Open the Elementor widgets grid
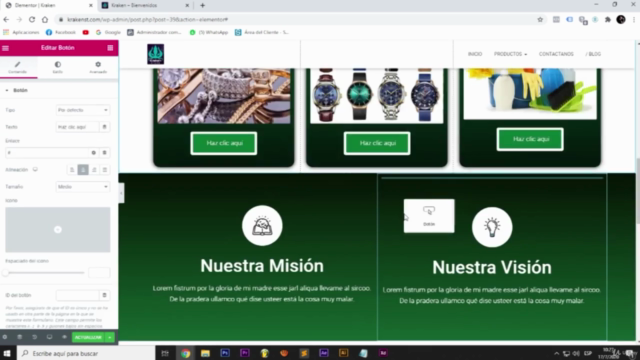Viewport: 640px width, 360px height. (110, 48)
